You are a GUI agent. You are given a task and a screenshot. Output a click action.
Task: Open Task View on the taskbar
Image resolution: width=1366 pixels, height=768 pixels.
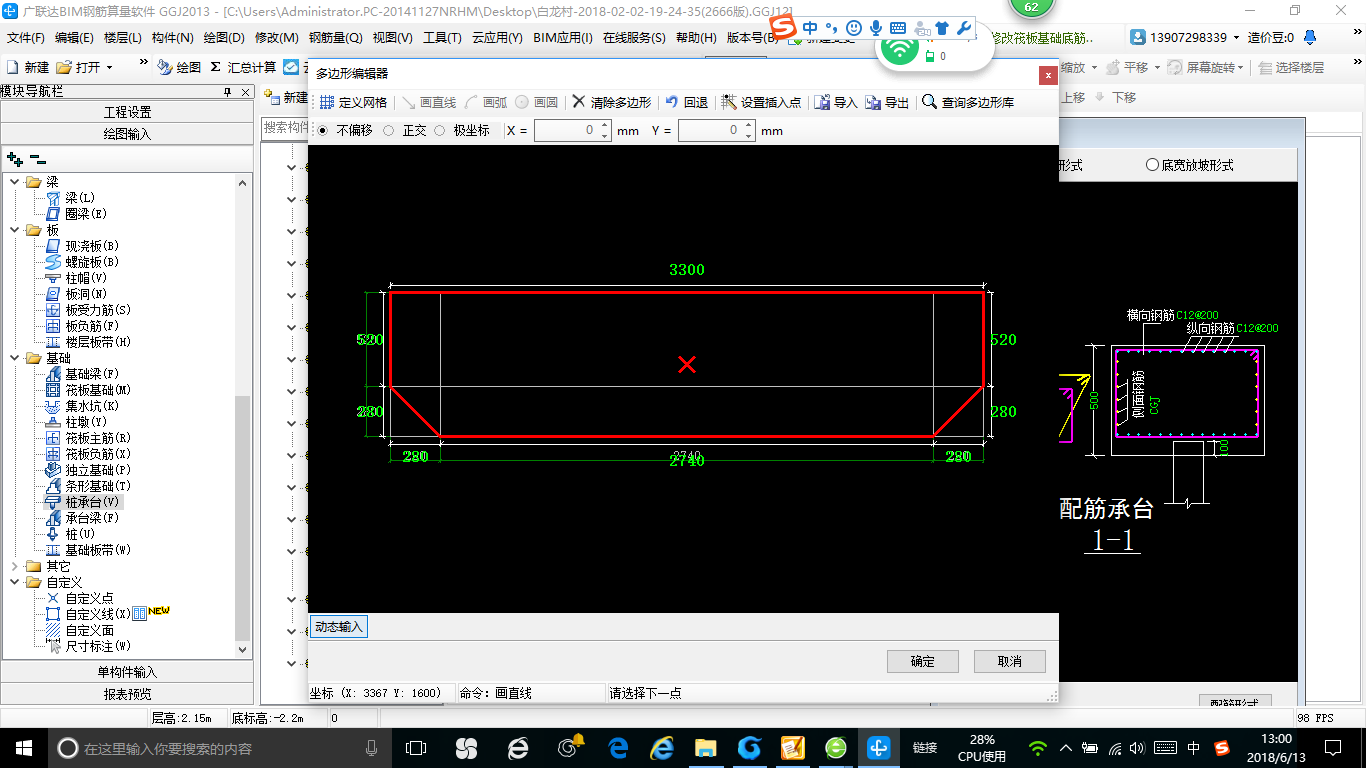tap(416, 748)
